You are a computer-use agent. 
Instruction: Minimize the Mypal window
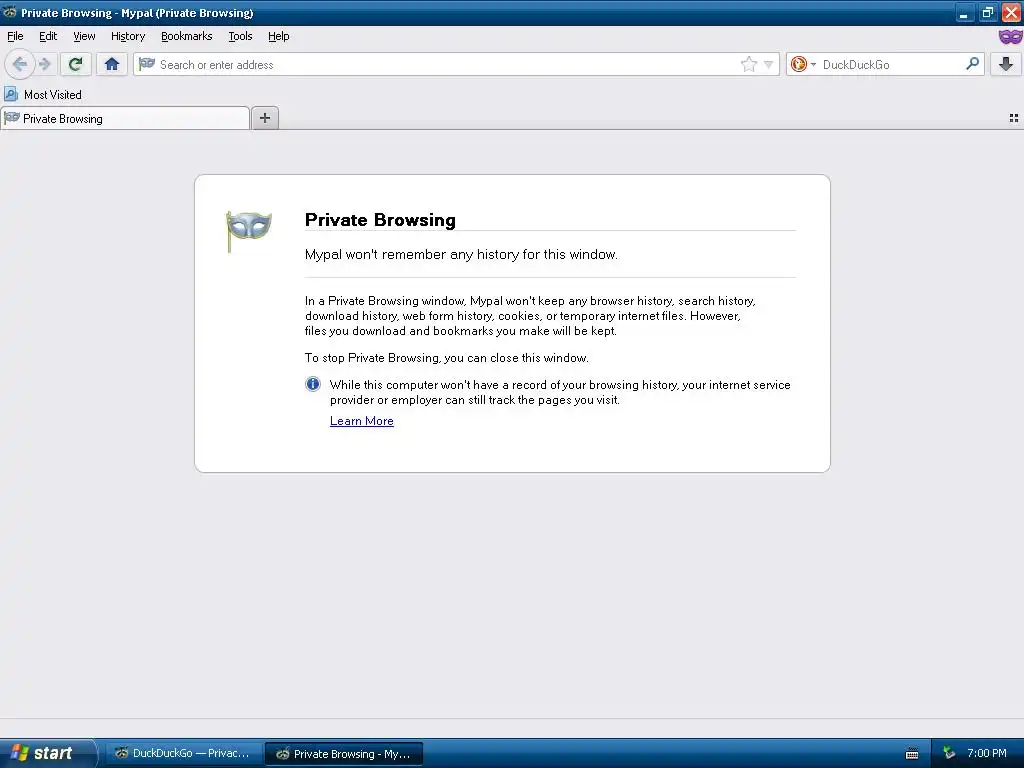coord(964,13)
